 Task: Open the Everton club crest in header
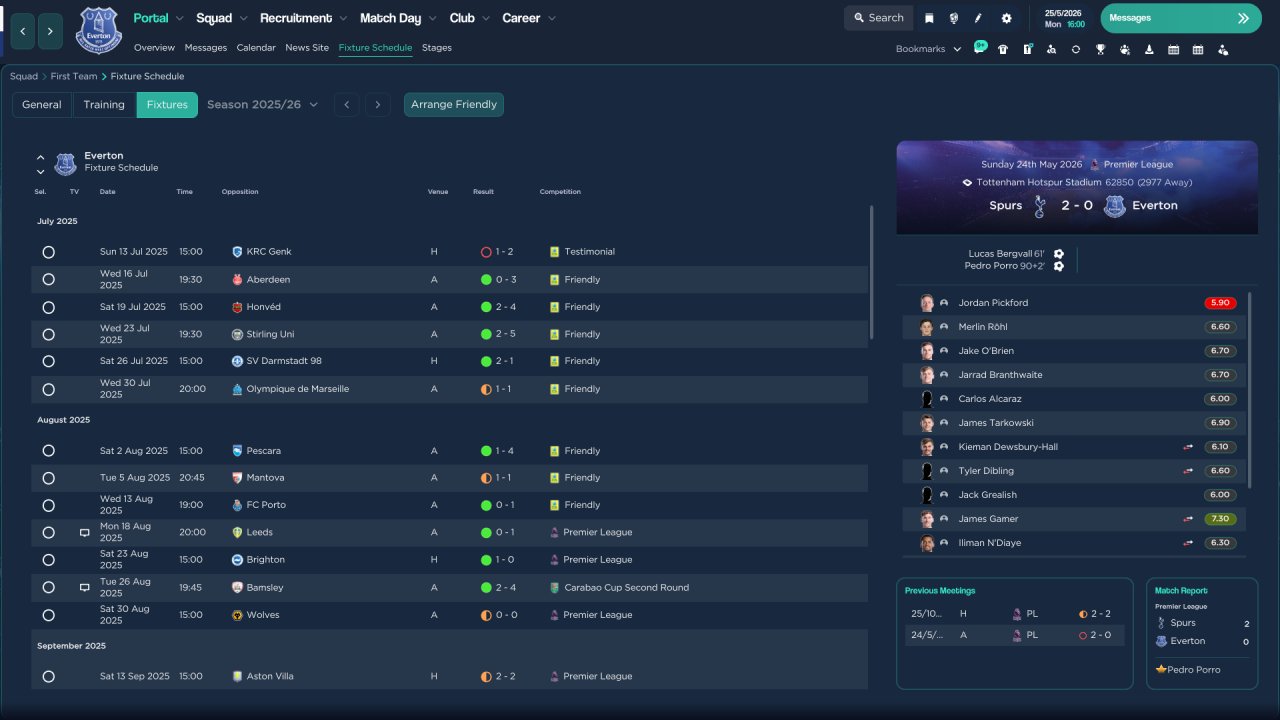[x=98, y=30]
